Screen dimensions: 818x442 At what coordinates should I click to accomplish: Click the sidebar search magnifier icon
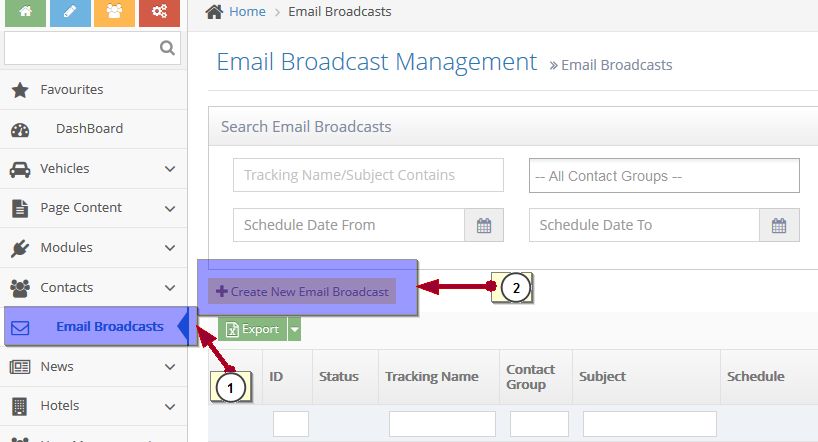[167, 48]
